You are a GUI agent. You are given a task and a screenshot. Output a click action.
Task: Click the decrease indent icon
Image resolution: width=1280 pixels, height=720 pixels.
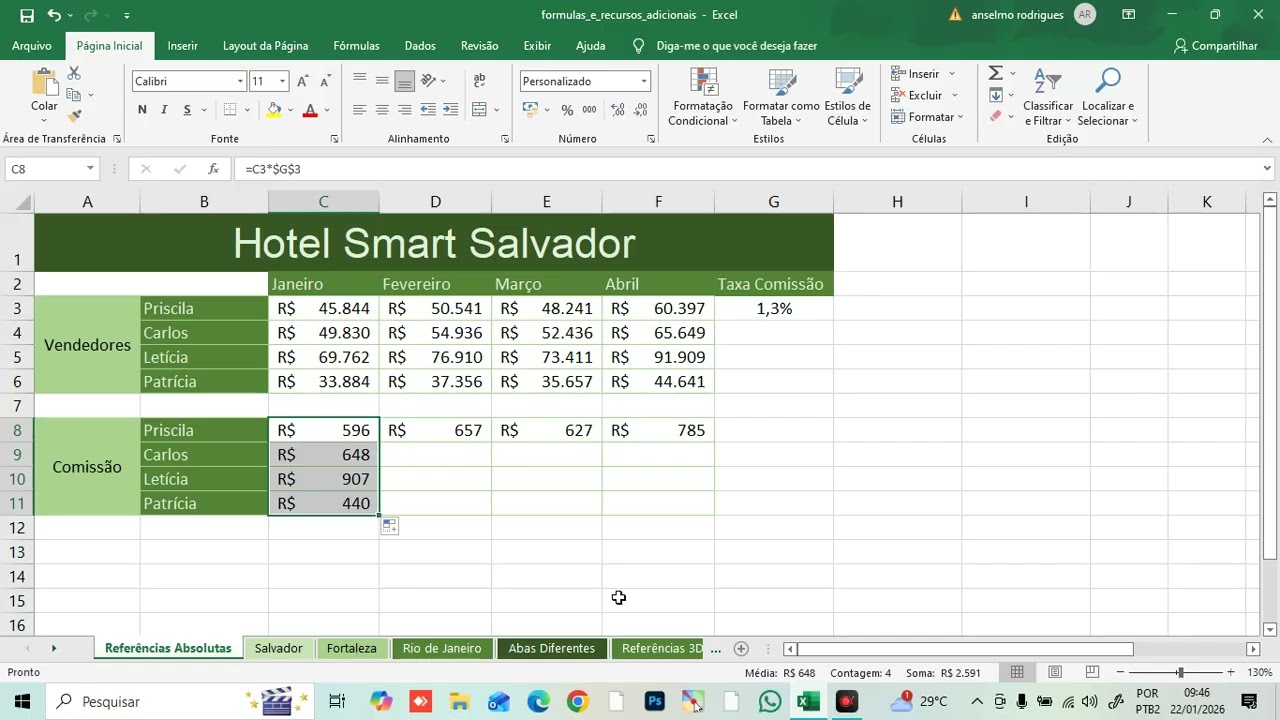tap(428, 110)
